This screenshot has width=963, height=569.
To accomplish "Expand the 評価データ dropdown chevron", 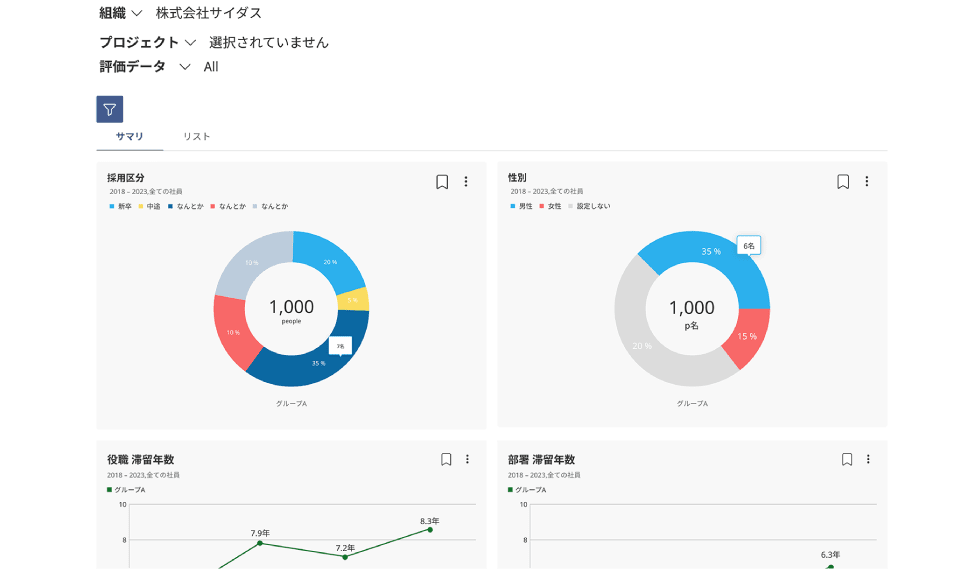I will tap(185, 67).
